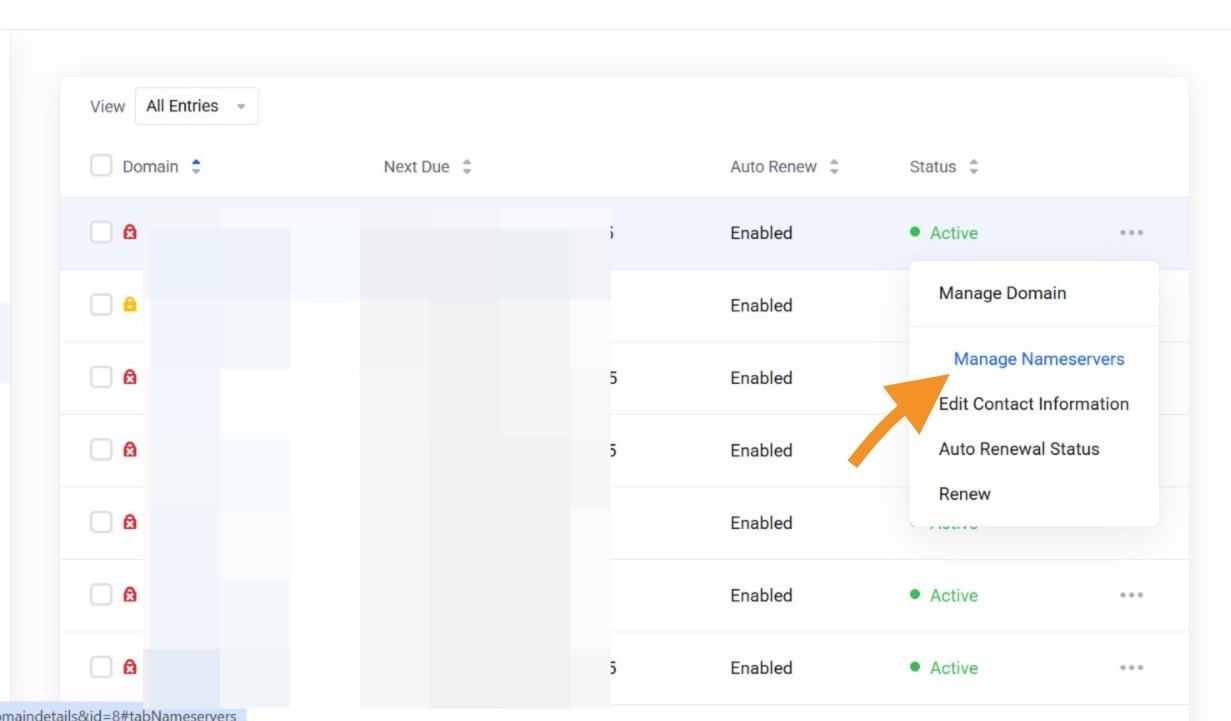Open three-dot menu in first domain row
Image resolution: width=1231 pixels, height=721 pixels.
(x=1131, y=233)
